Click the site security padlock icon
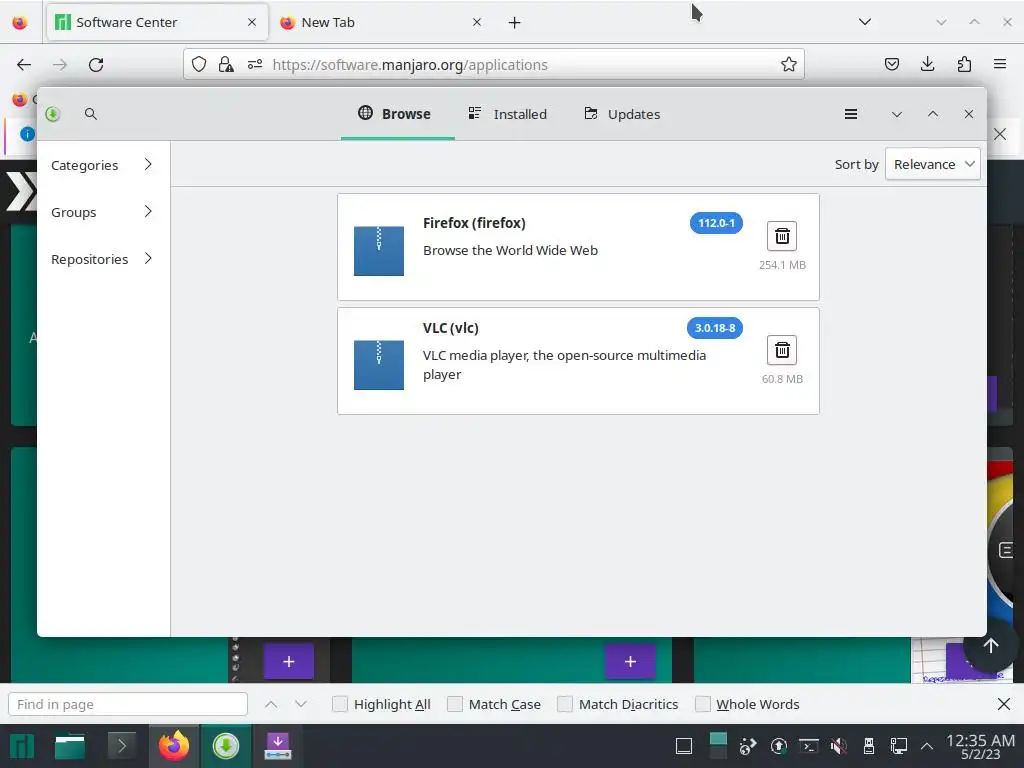1024x768 pixels. point(226,64)
